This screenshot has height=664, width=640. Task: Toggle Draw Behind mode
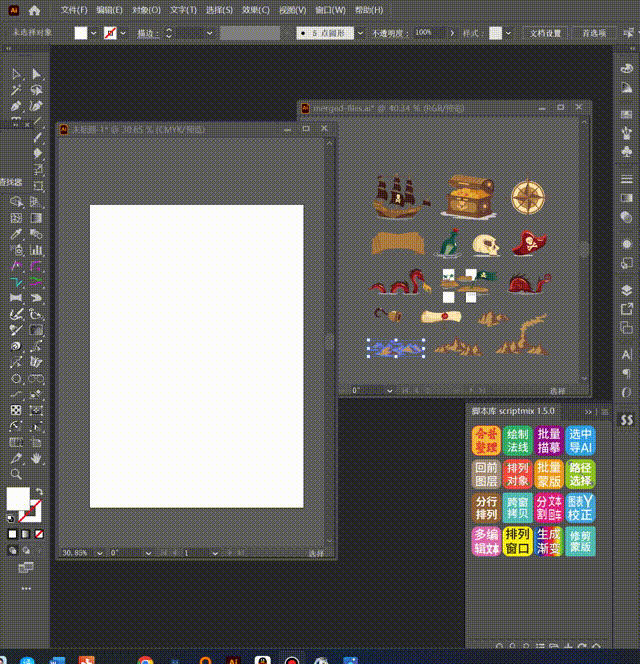coord(26,551)
